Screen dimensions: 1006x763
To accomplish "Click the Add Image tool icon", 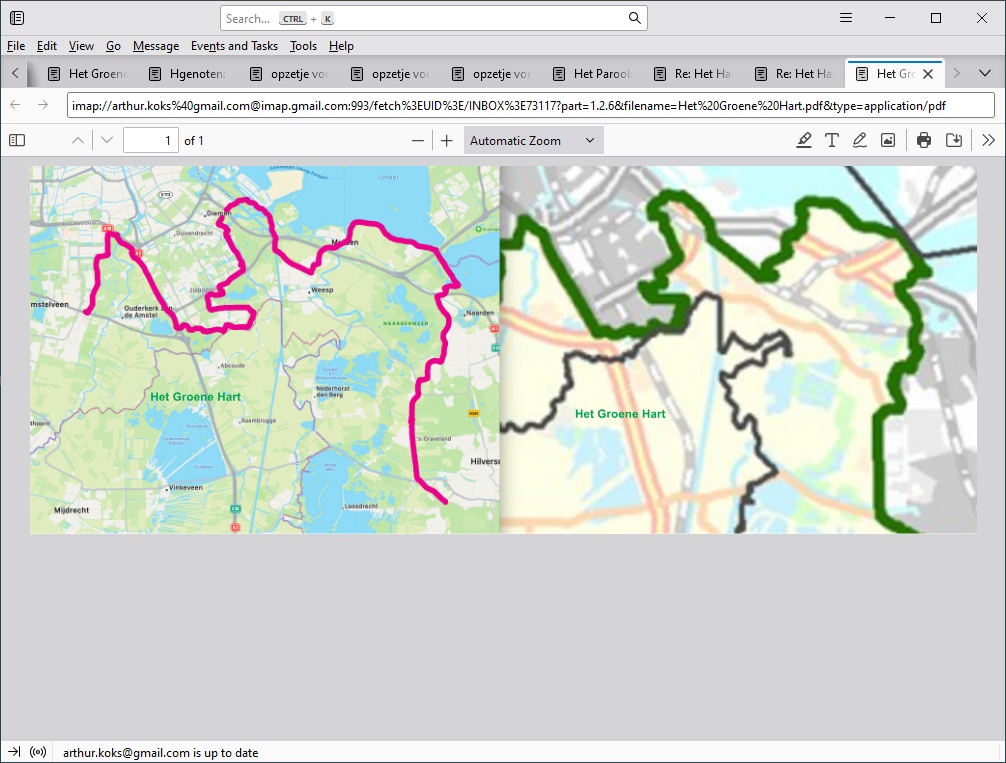I will pos(887,141).
